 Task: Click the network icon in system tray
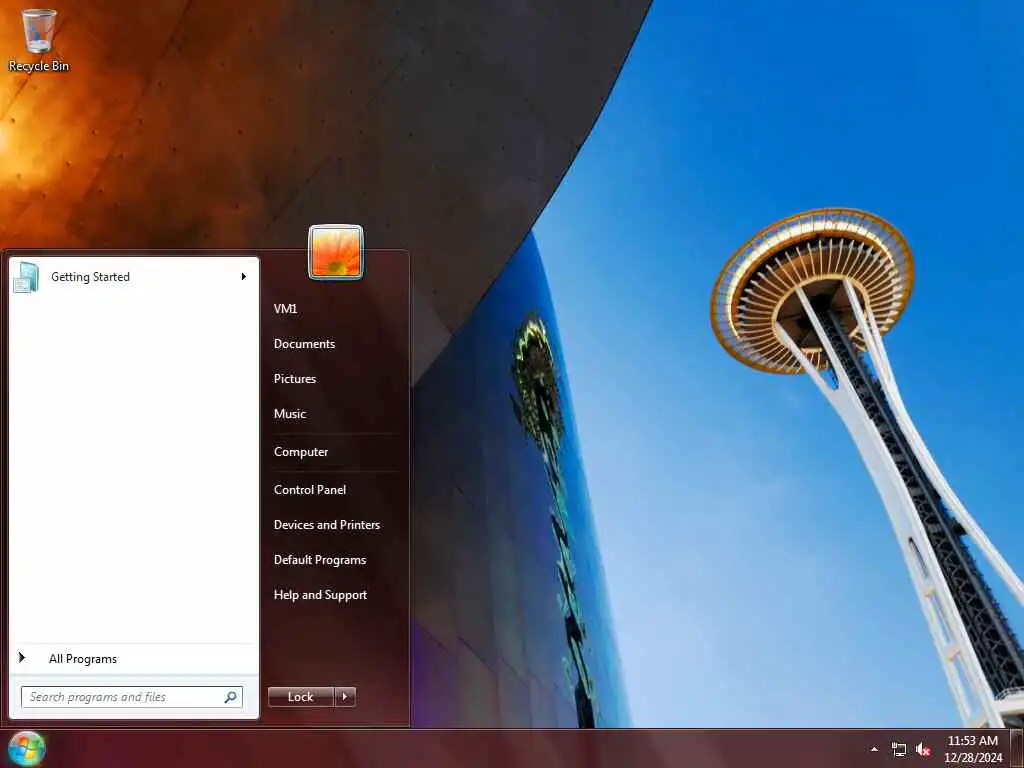pyautogui.click(x=899, y=750)
